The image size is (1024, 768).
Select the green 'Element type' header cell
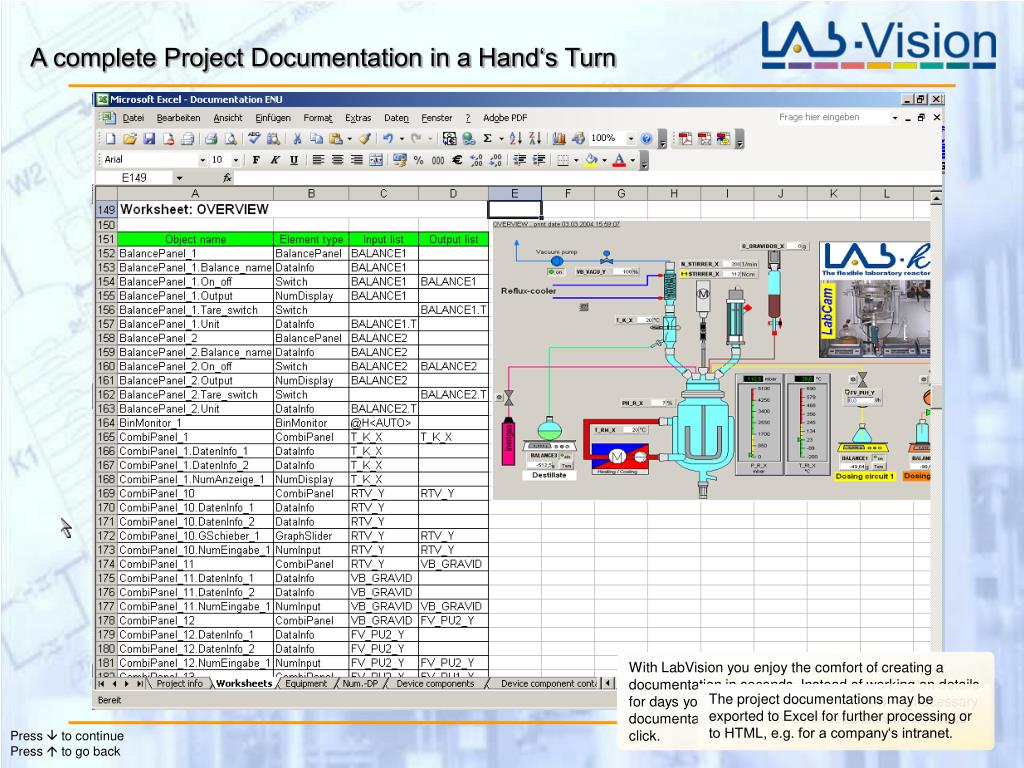(311, 240)
